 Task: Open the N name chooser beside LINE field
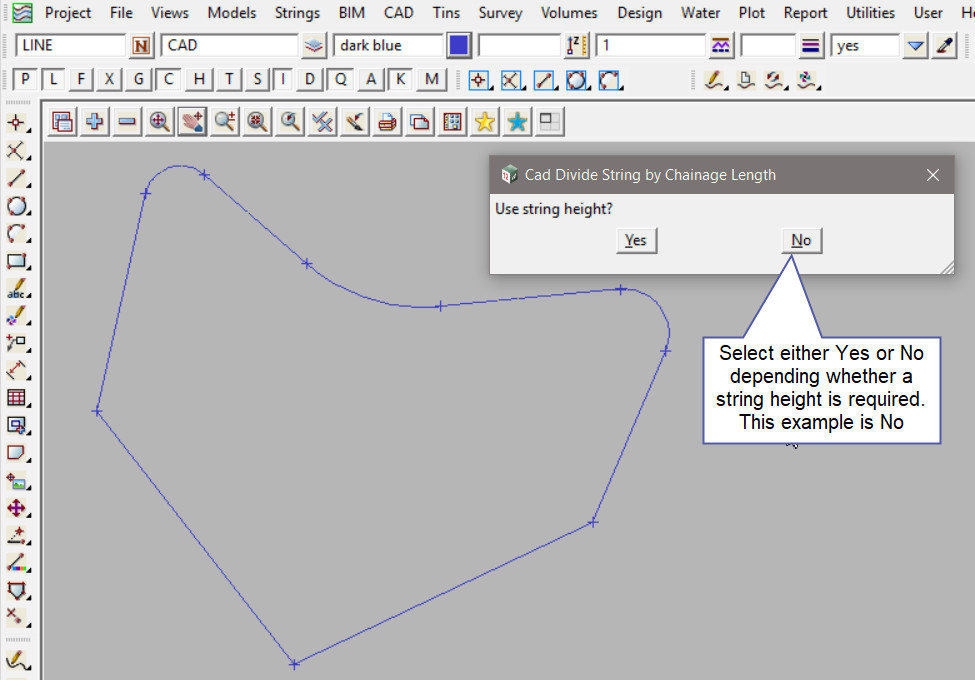pos(142,46)
